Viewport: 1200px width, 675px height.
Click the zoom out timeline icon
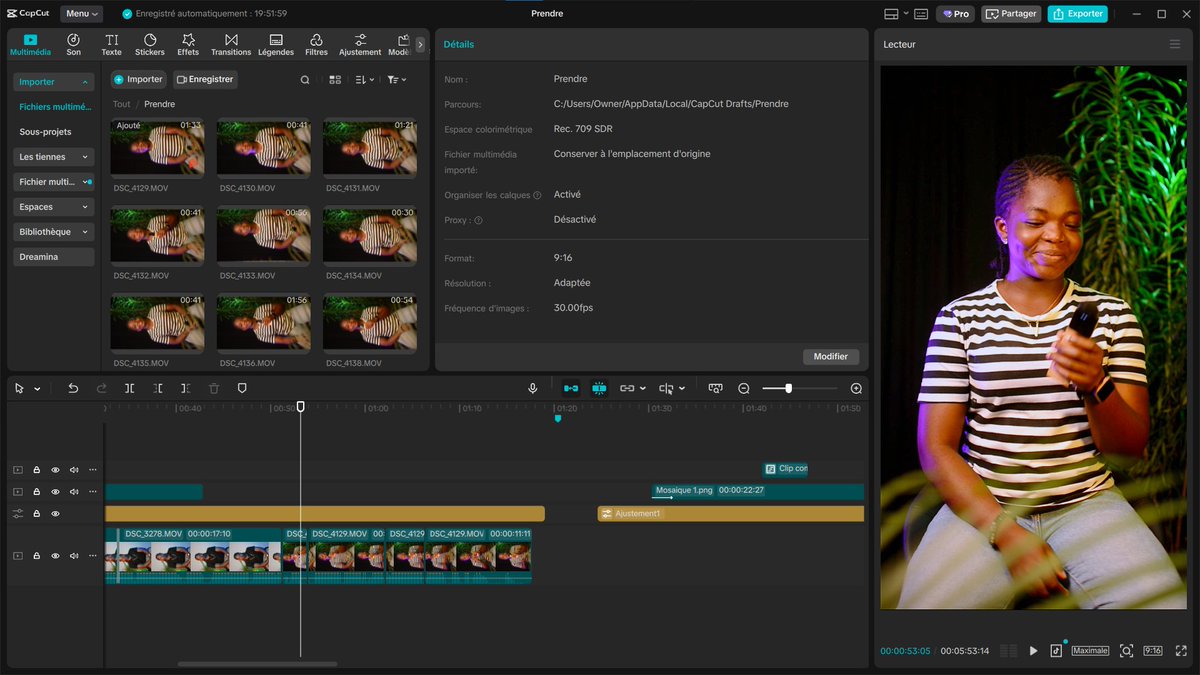(x=744, y=388)
